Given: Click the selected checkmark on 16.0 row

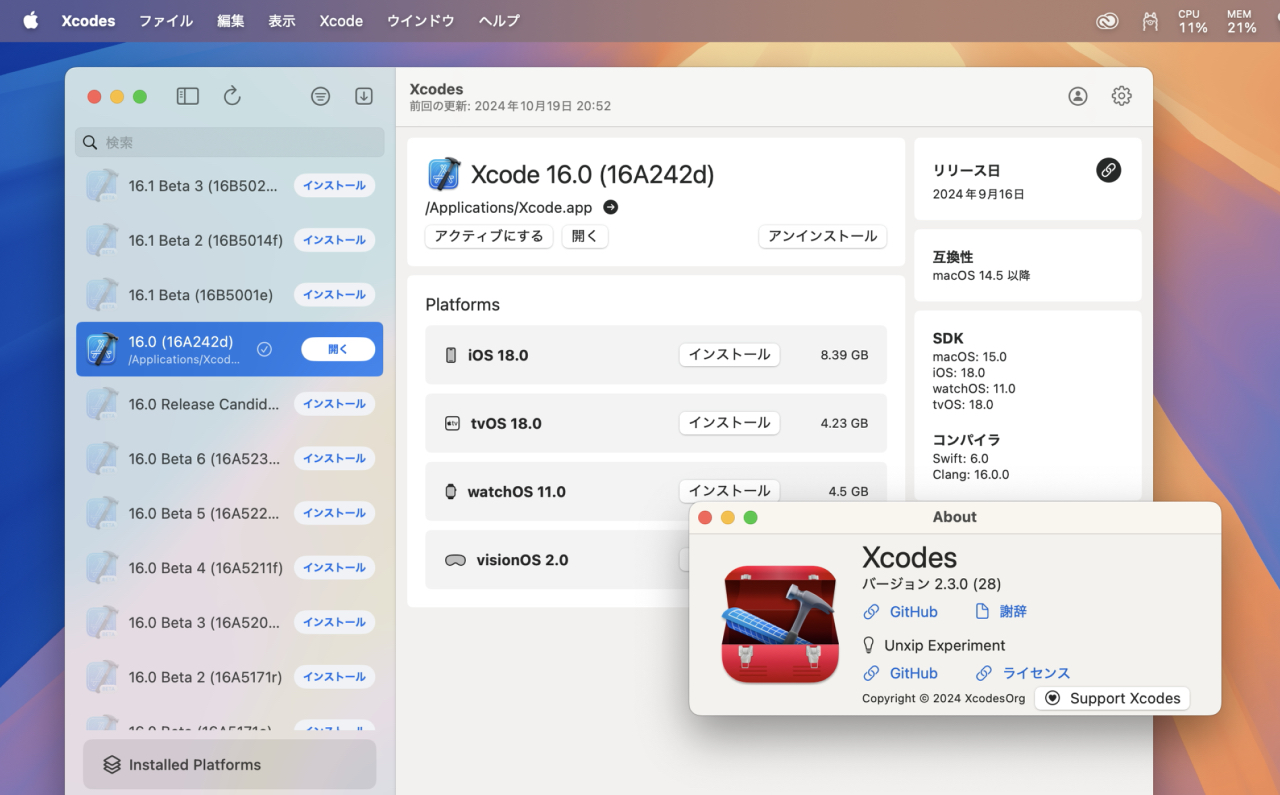Looking at the screenshot, I should coord(264,349).
